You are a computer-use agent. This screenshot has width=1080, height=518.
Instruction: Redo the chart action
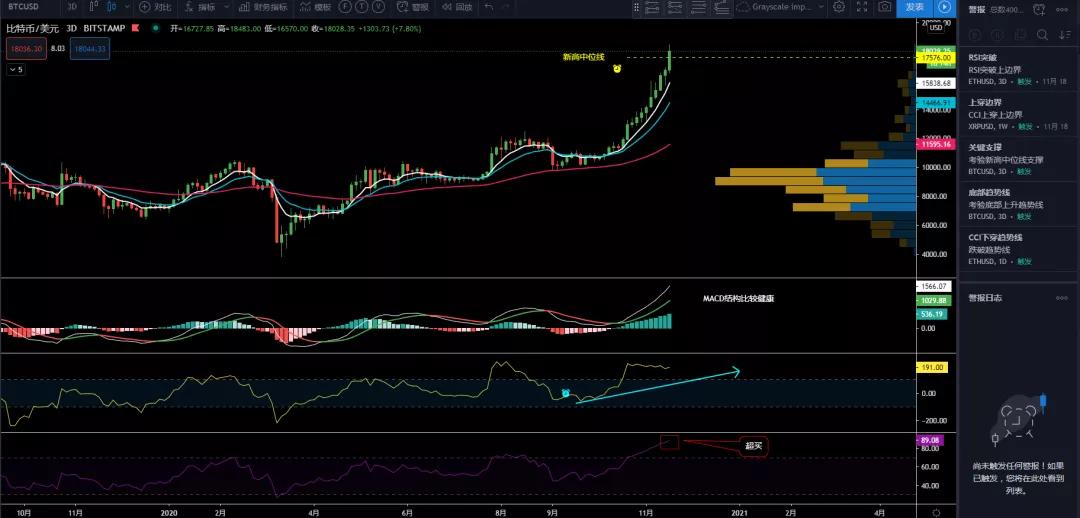[x=506, y=7]
